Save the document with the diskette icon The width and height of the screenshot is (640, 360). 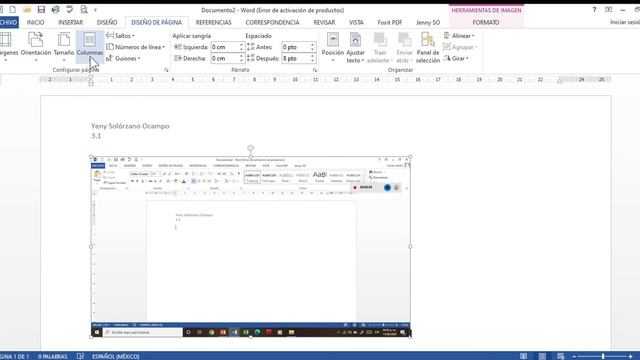click(41, 9)
